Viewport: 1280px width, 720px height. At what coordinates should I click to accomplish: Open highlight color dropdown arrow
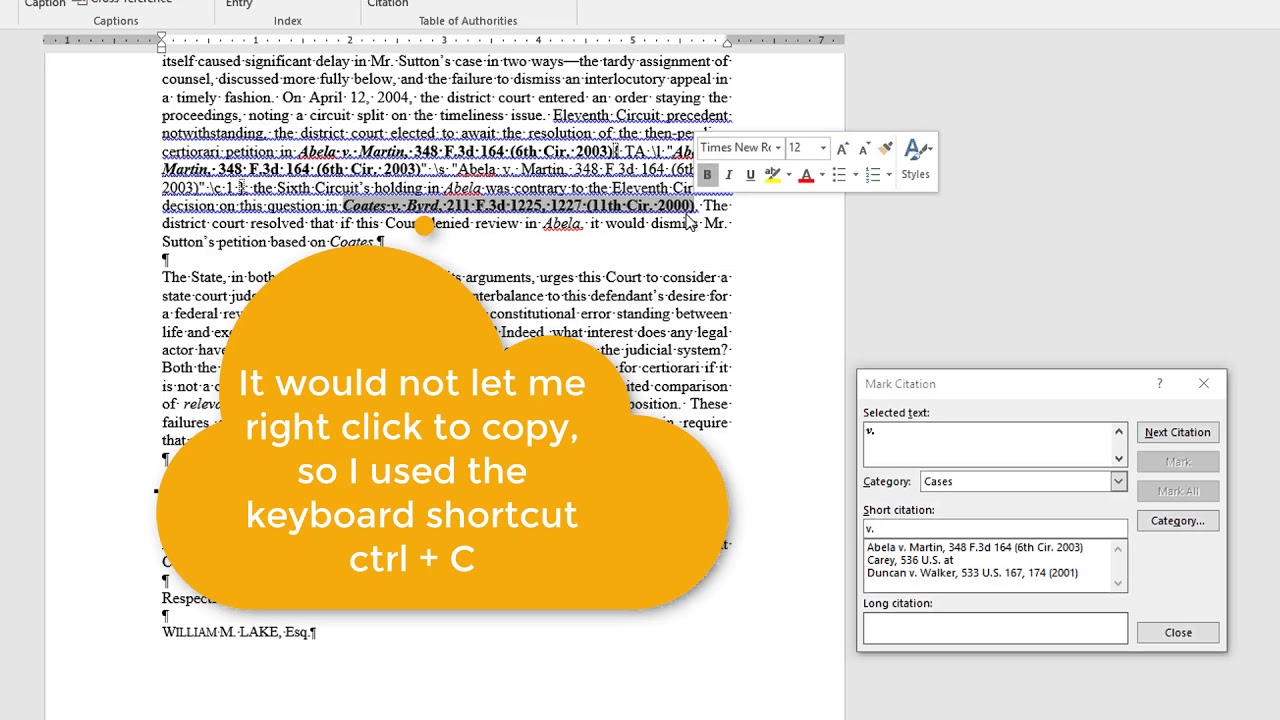pyautogui.click(x=788, y=175)
